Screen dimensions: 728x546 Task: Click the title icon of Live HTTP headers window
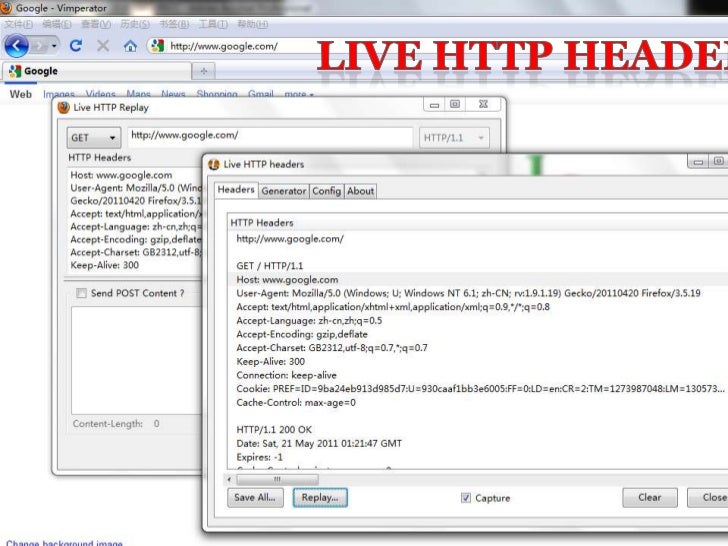pyautogui.click(x=214, y=164)
